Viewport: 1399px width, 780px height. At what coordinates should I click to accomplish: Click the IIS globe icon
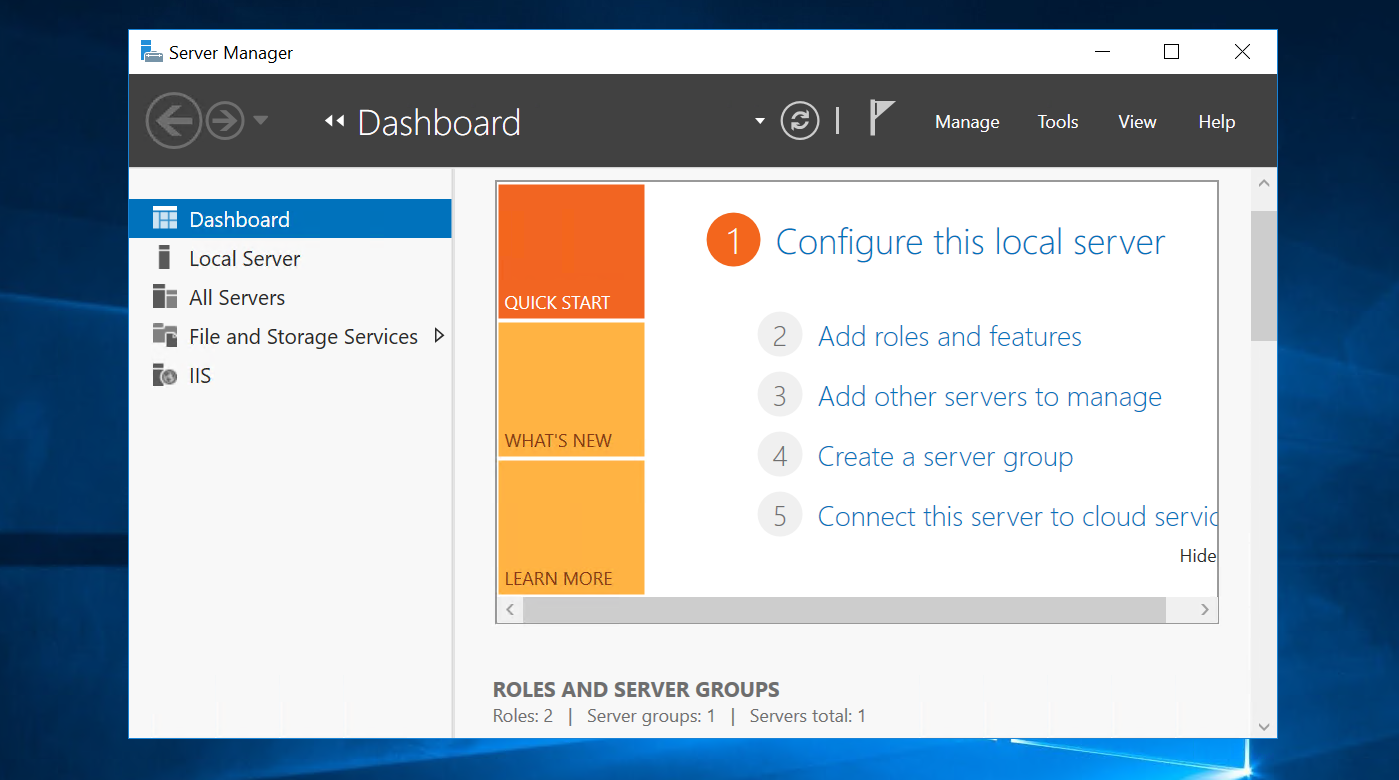(x=165, y=375)
